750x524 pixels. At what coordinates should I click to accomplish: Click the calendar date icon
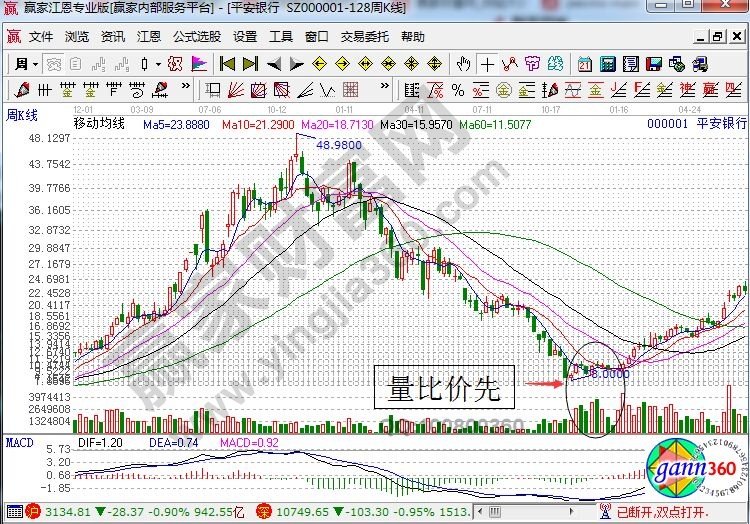(586, 64)
